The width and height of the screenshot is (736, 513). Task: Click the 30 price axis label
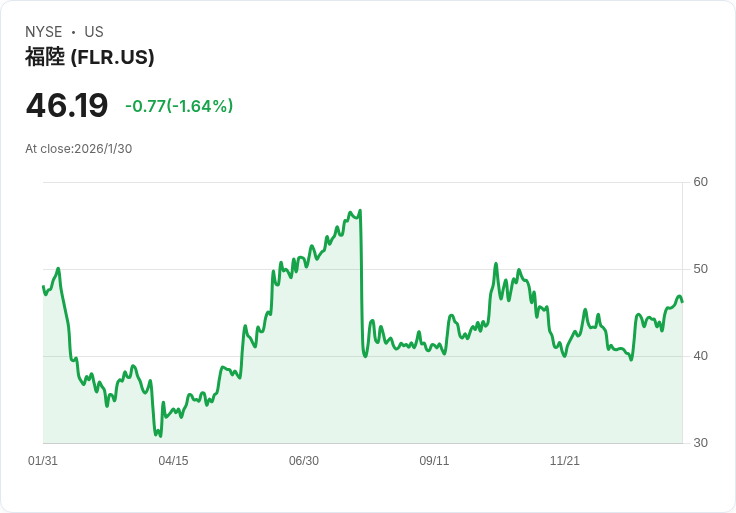pos(700,443)
